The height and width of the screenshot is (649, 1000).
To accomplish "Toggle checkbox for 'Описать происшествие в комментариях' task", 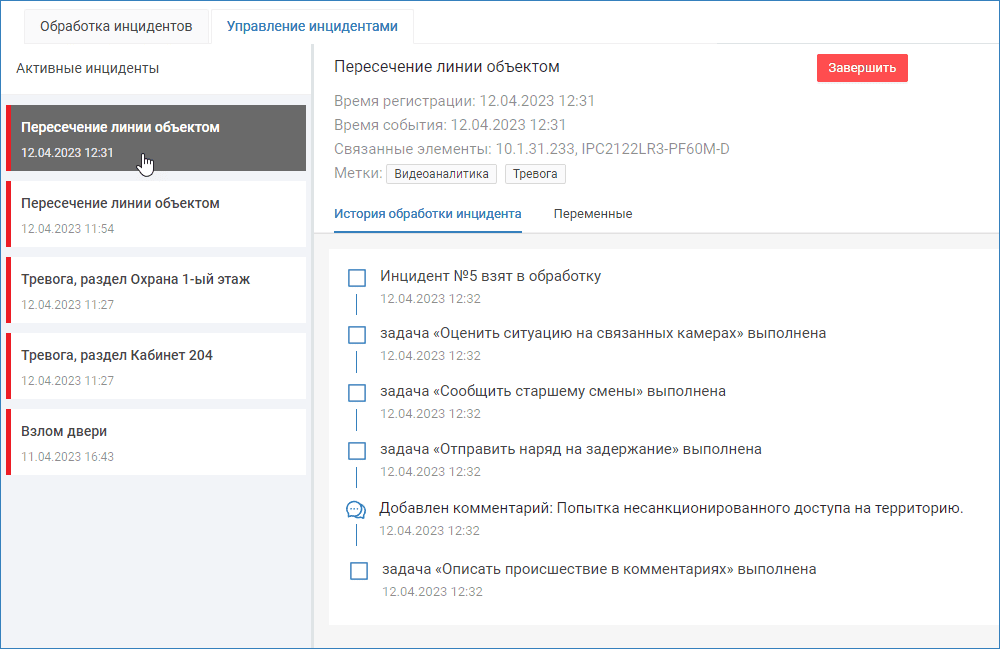I will coord(359,570).
